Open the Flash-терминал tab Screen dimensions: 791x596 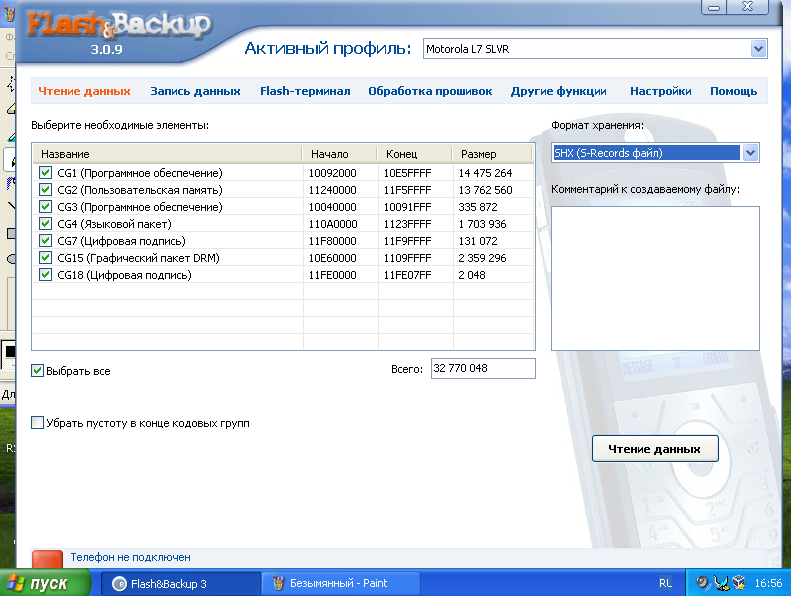[305, 91]
